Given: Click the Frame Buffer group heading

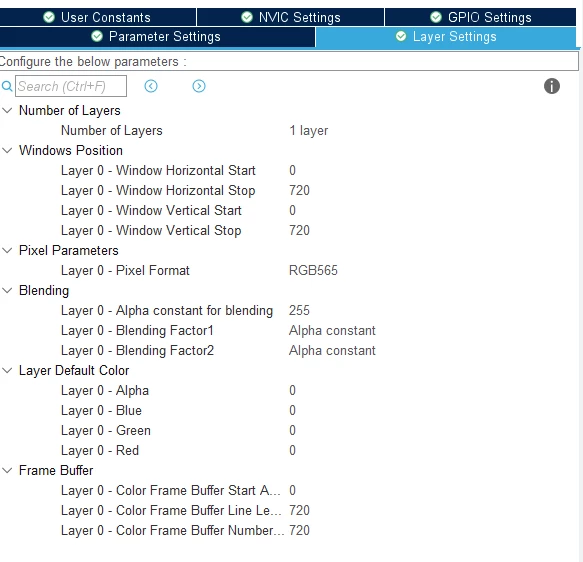Looking at the screenshot, I should point(56,470).
